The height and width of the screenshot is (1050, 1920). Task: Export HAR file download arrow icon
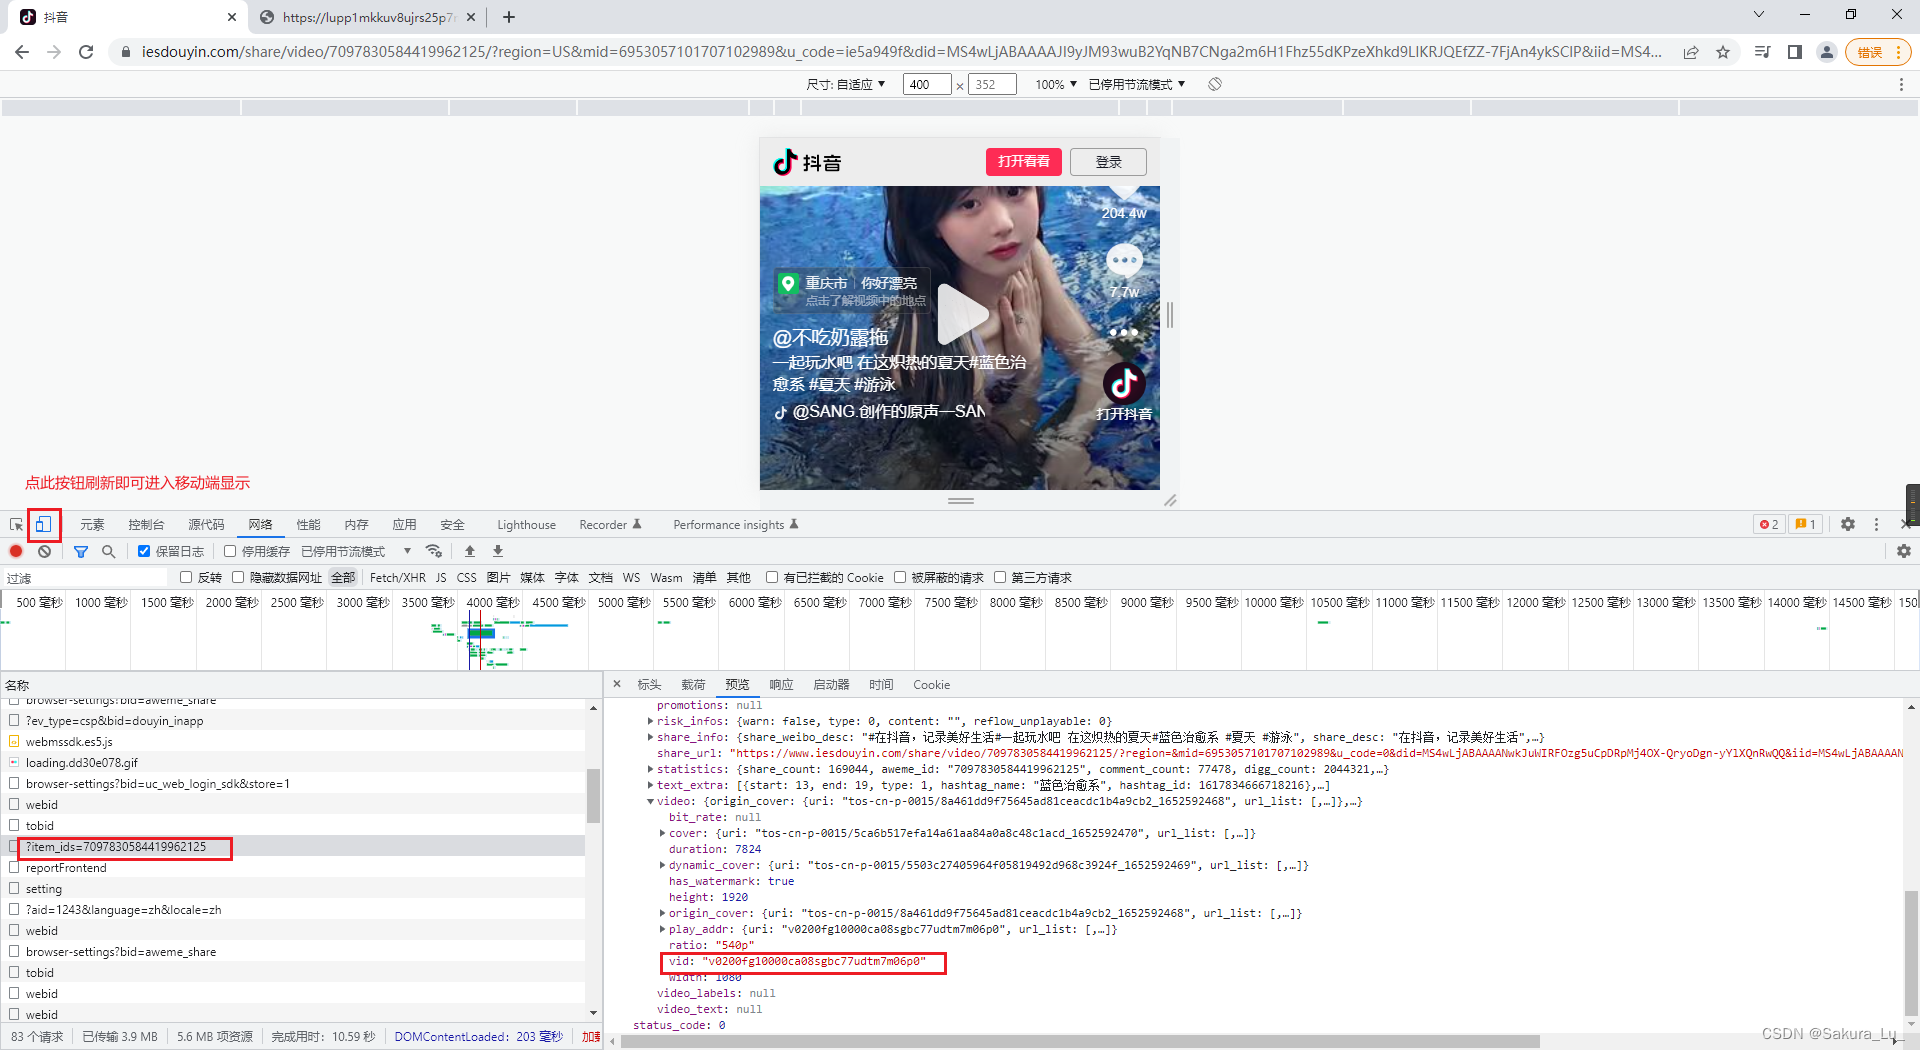[498, 551]
